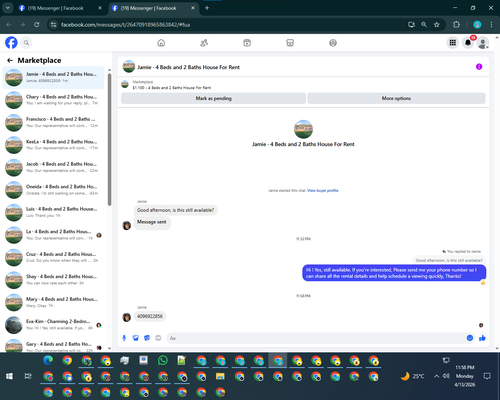Open the Chary conversation in list

pyautogui.click(x=53, y=100)
